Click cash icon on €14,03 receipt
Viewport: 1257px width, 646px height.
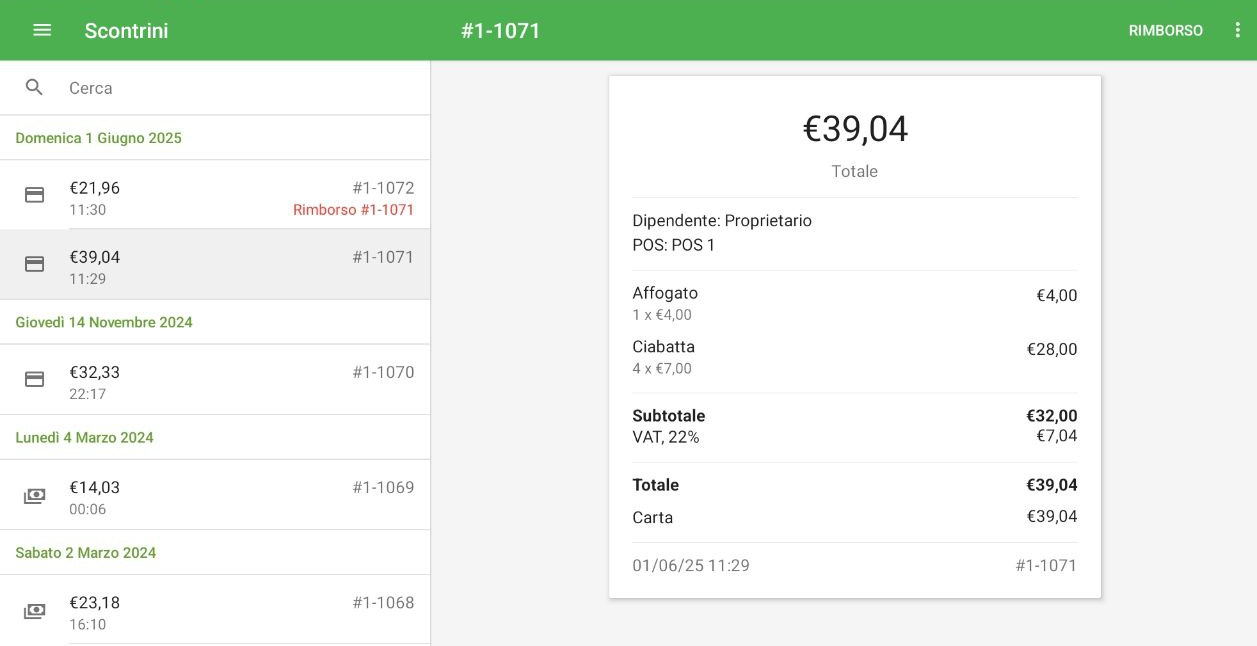tap(34, 495)
